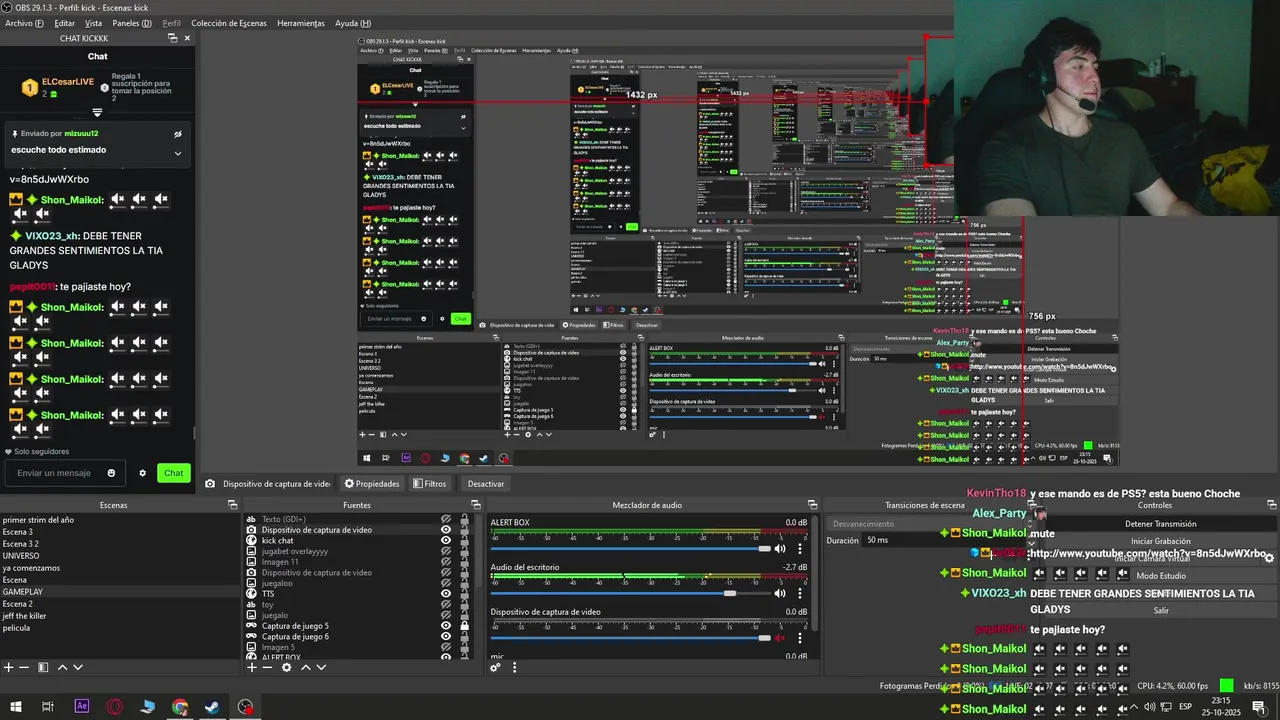This screenshot has width=1280, height=720.
Task: Open the Herramientas menu
Action: click(x=301, y=23)
